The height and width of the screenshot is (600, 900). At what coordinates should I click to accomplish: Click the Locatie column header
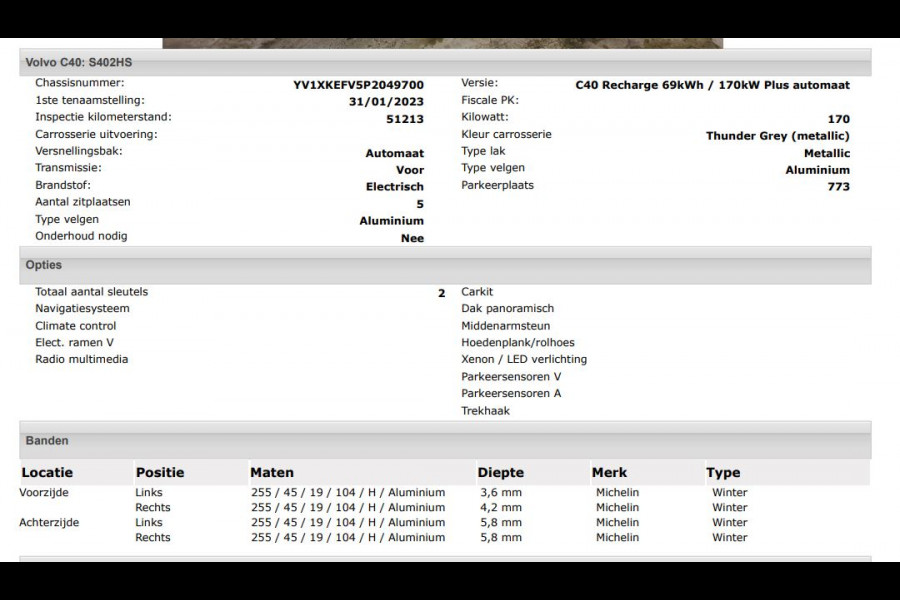pos(47,473)
